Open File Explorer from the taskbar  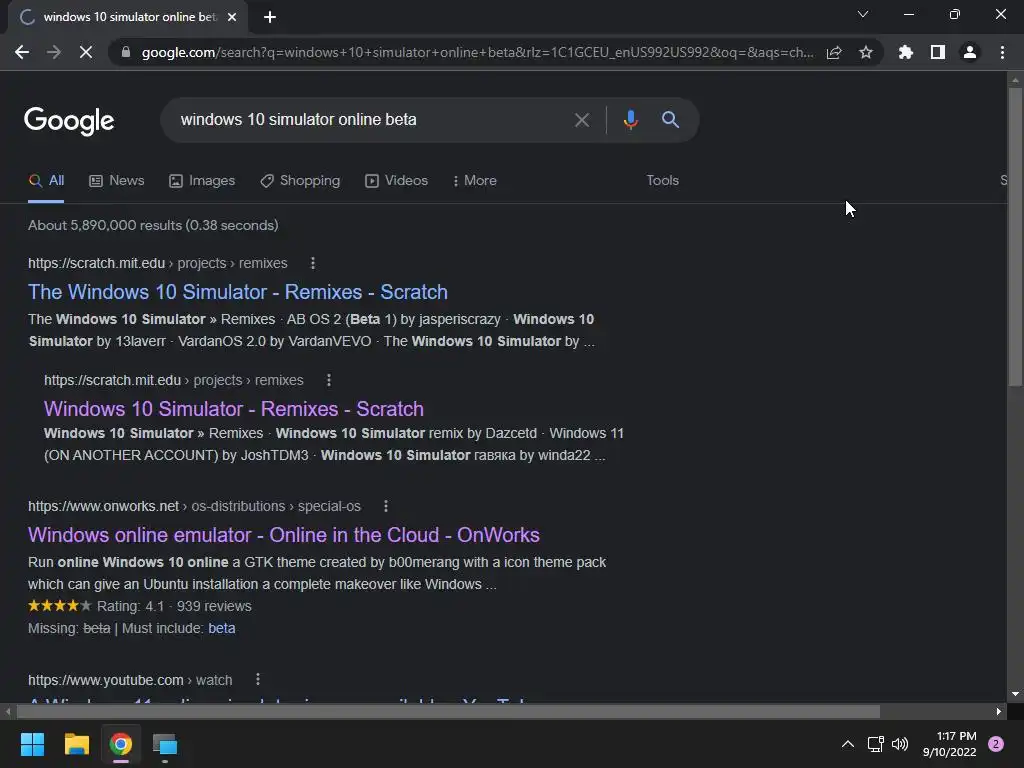point(76,744)
